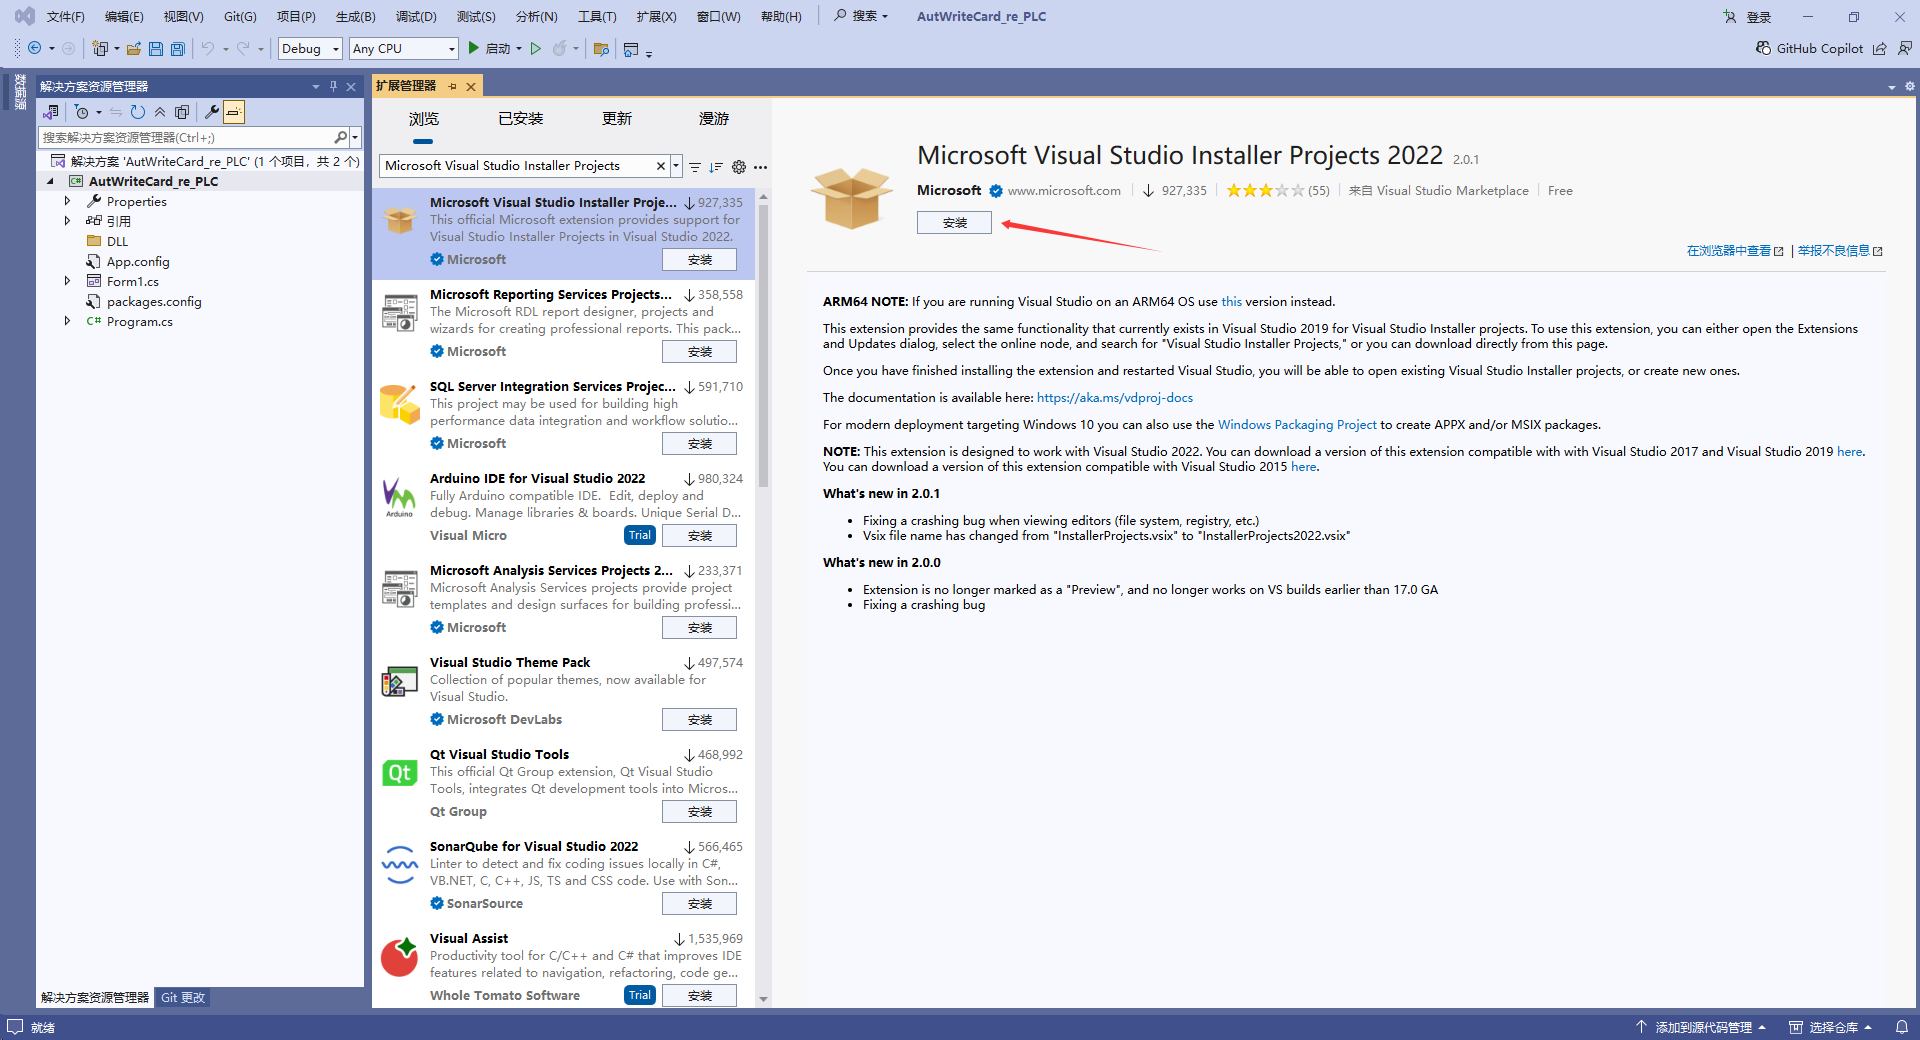Viewport: 1920px width, 1040px height.
Task: Switch to the 漫游 tab
Action: 714,118
